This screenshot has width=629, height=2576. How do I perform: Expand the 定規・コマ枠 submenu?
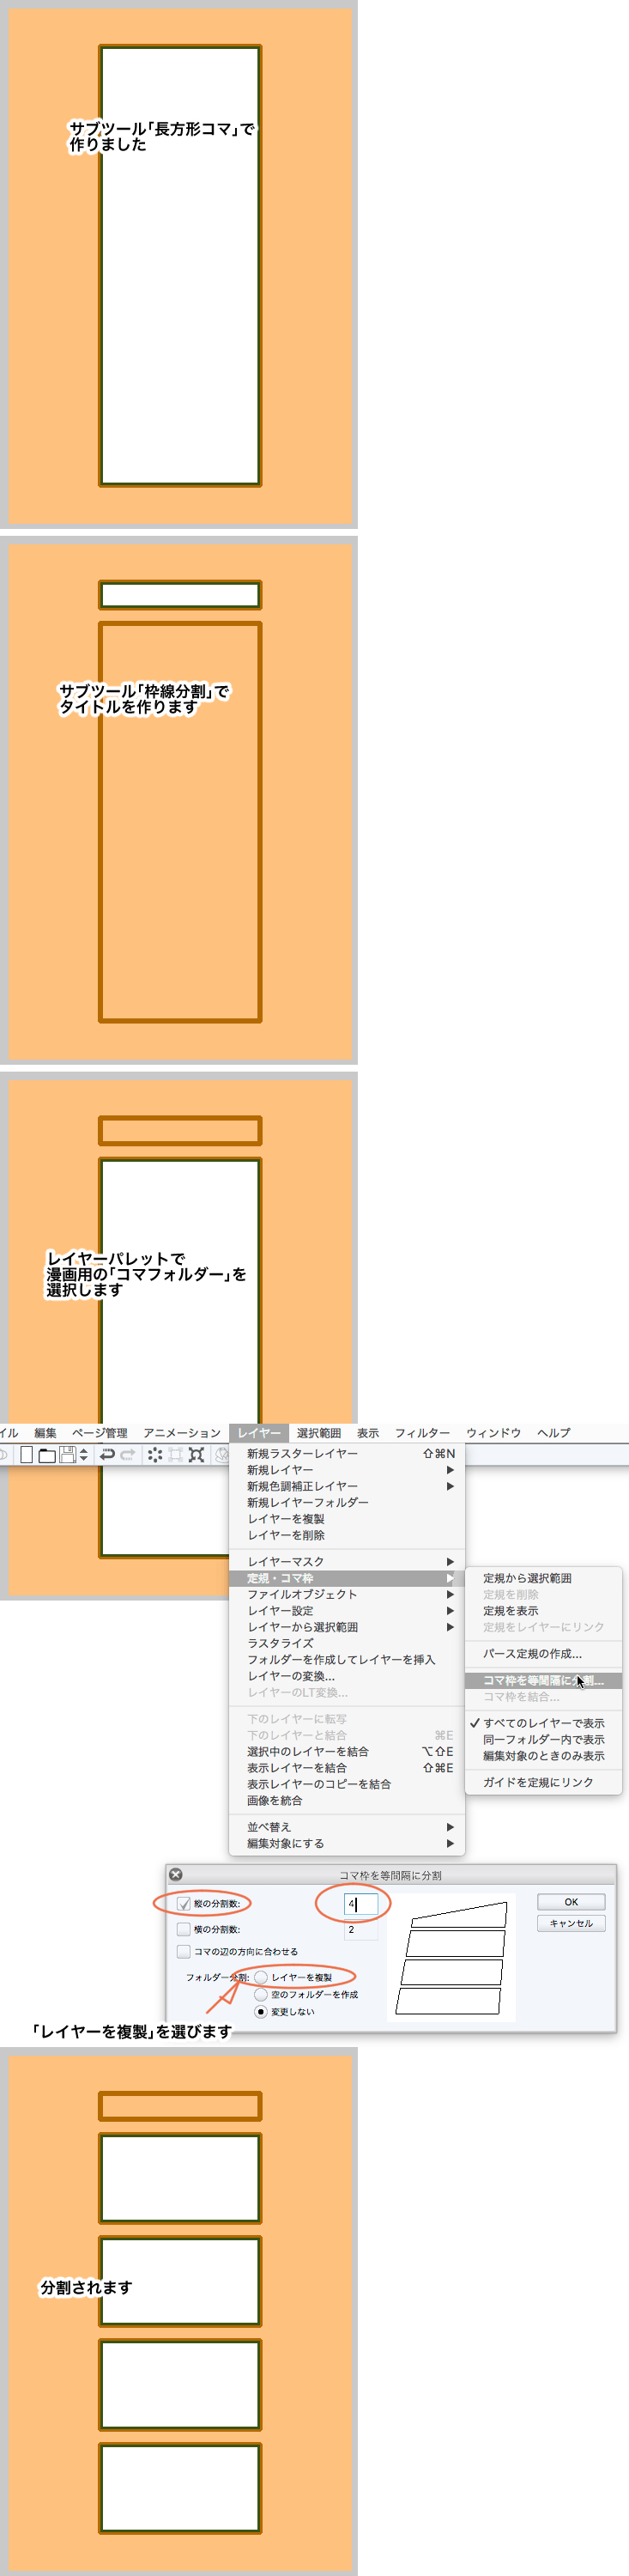pos(347,1578)
